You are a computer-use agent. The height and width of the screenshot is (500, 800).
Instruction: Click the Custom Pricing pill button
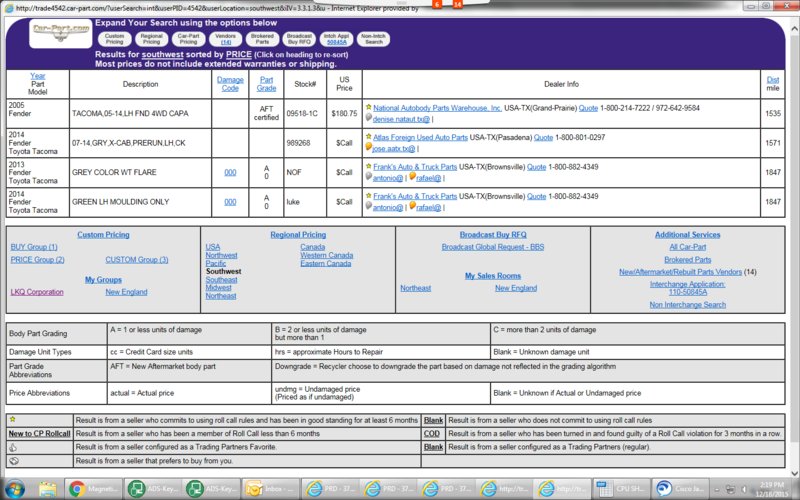[x=114, y=39]
